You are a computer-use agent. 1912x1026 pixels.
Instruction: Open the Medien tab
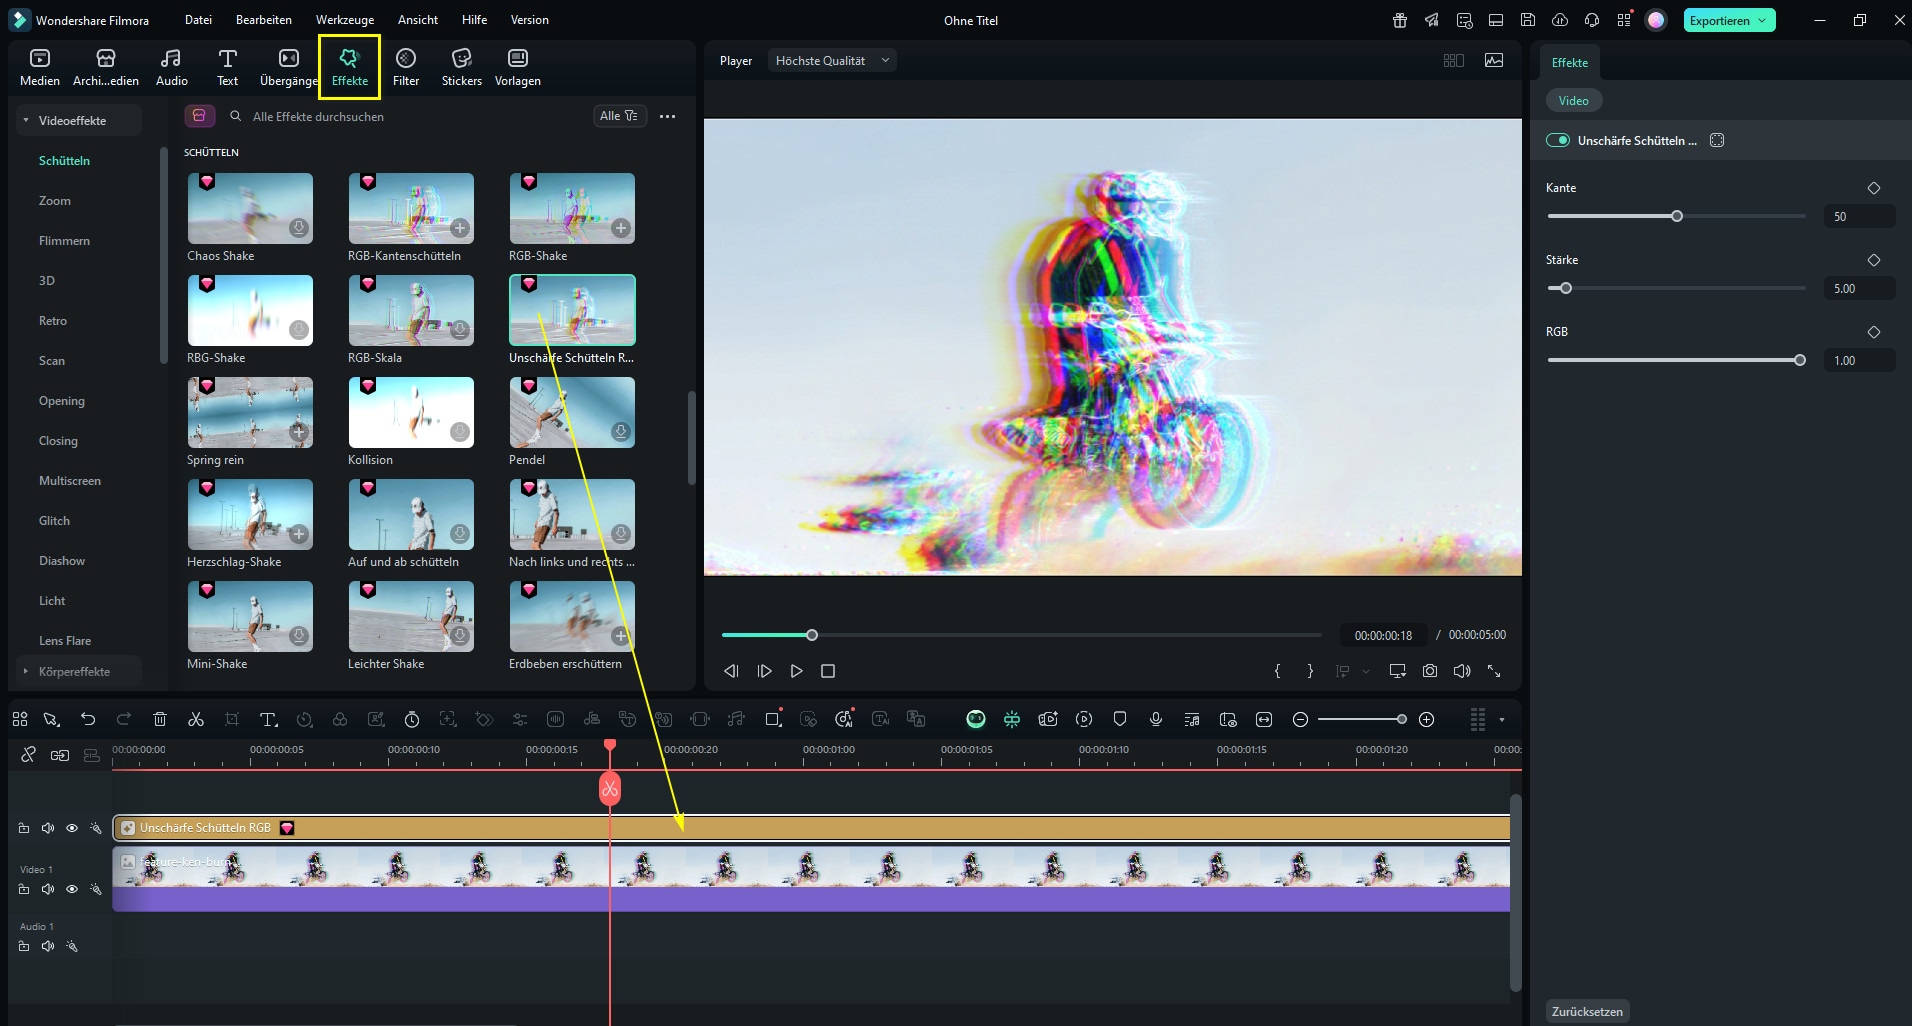(40, 67)
